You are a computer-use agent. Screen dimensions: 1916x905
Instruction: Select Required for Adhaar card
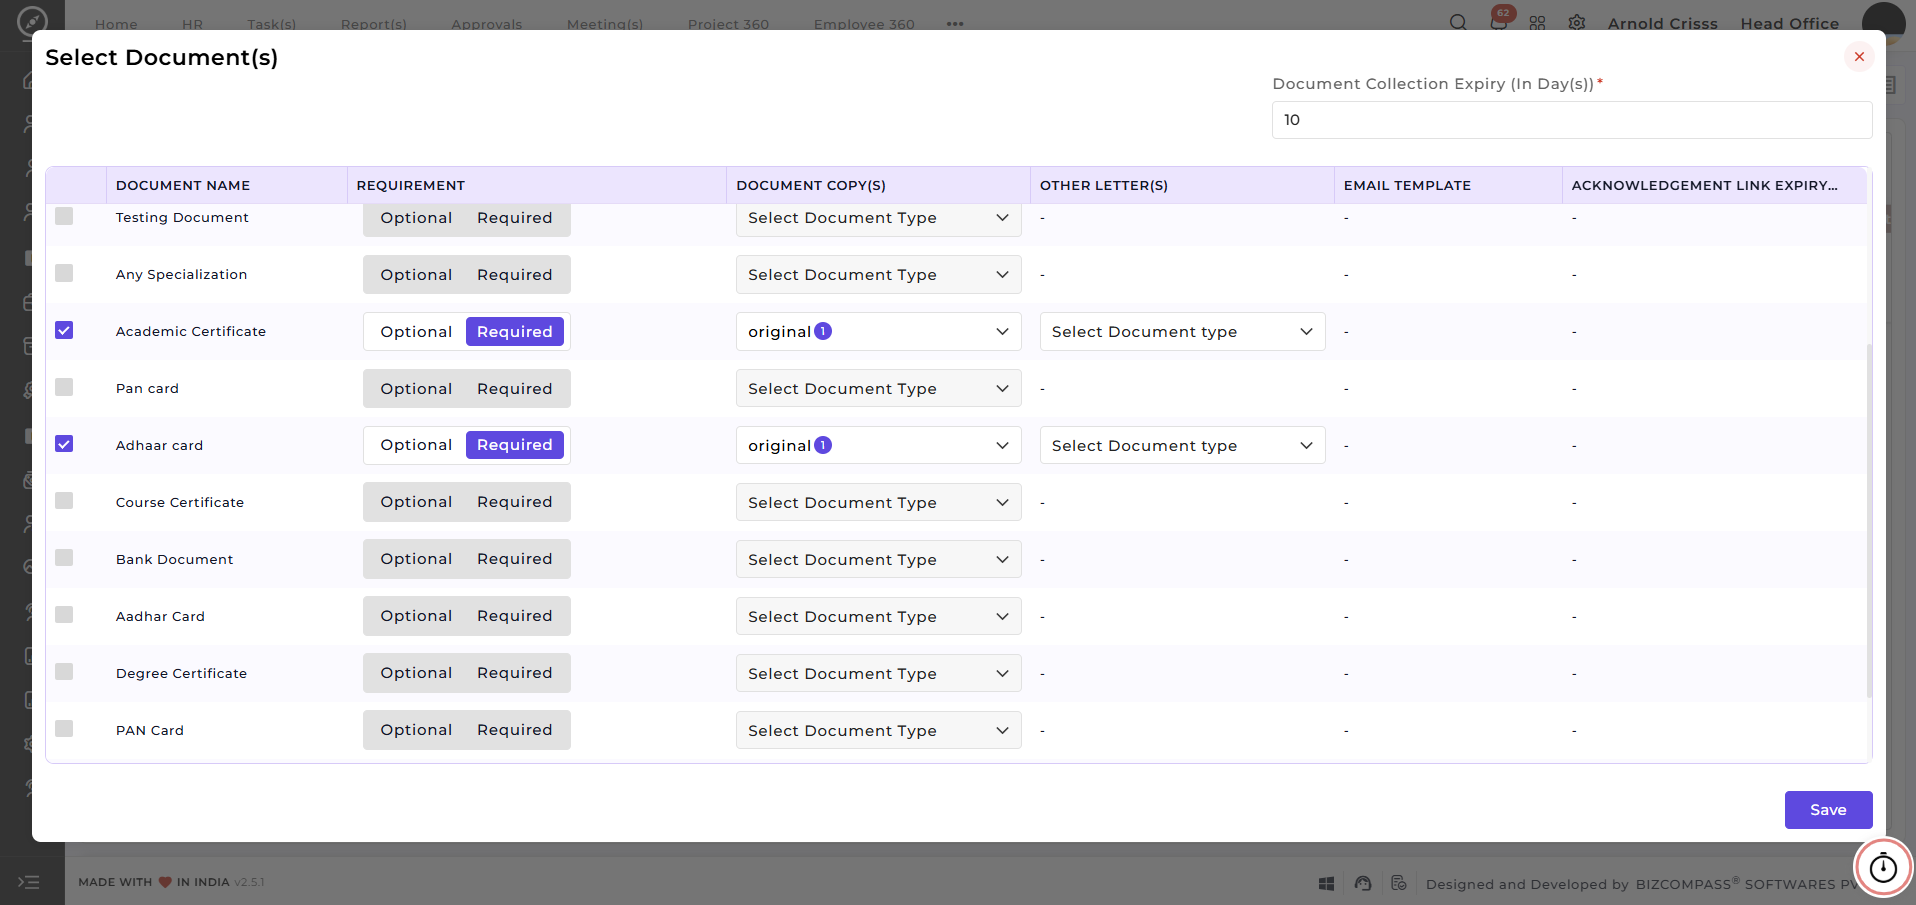pos(514,445)
